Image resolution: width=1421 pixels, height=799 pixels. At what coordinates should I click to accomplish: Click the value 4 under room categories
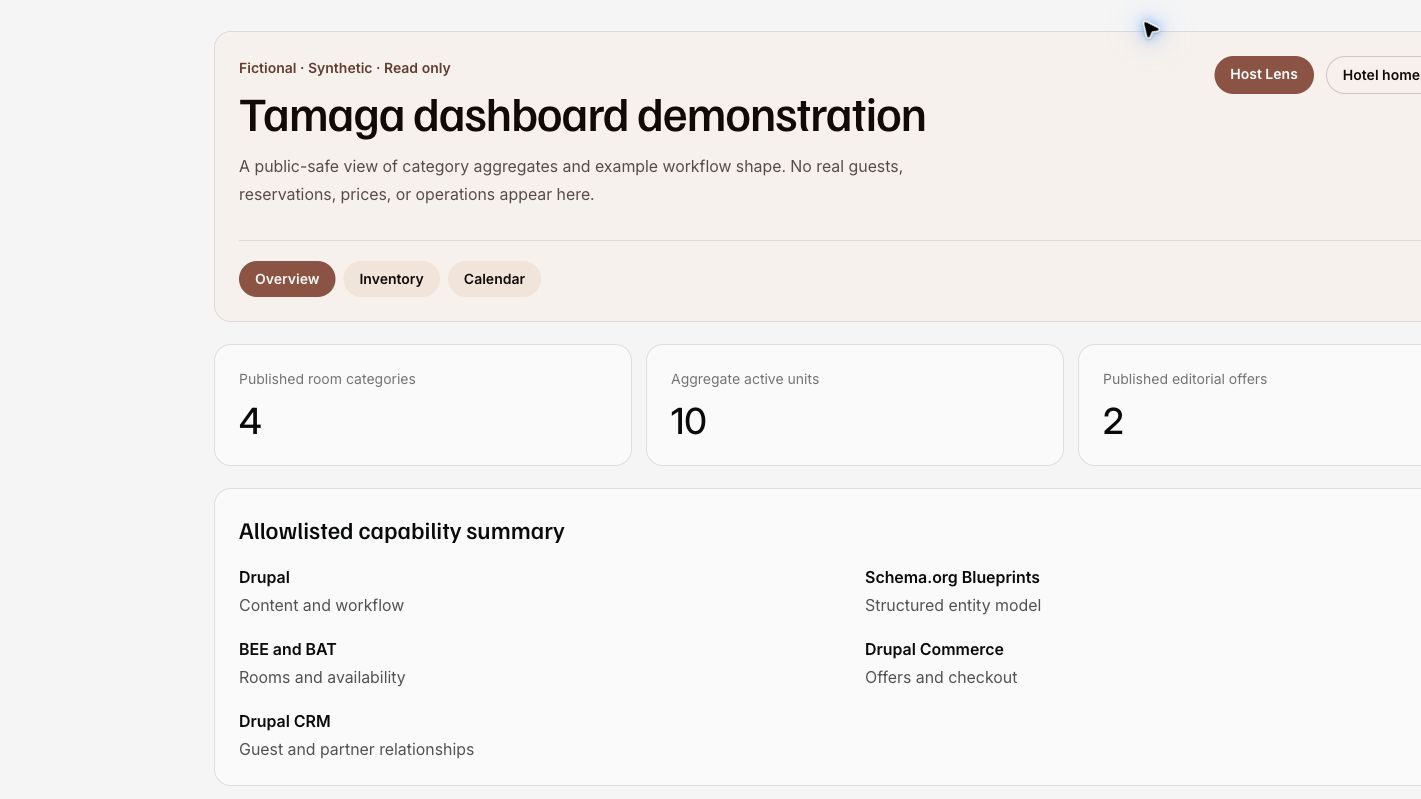coord(250,421)
